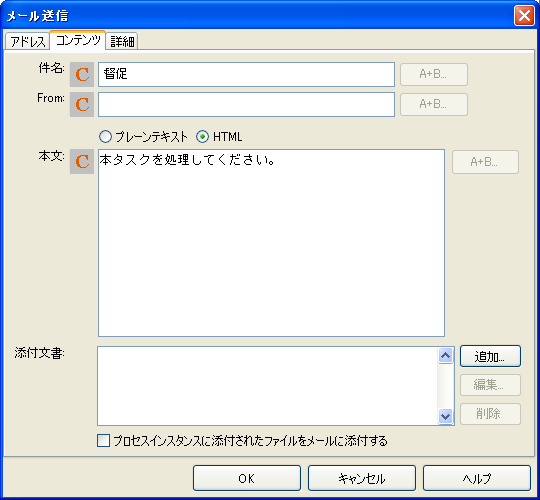Click the C constant icon beside 件名
The width and height of the screenshot is (540, 500).
[82, 74]
